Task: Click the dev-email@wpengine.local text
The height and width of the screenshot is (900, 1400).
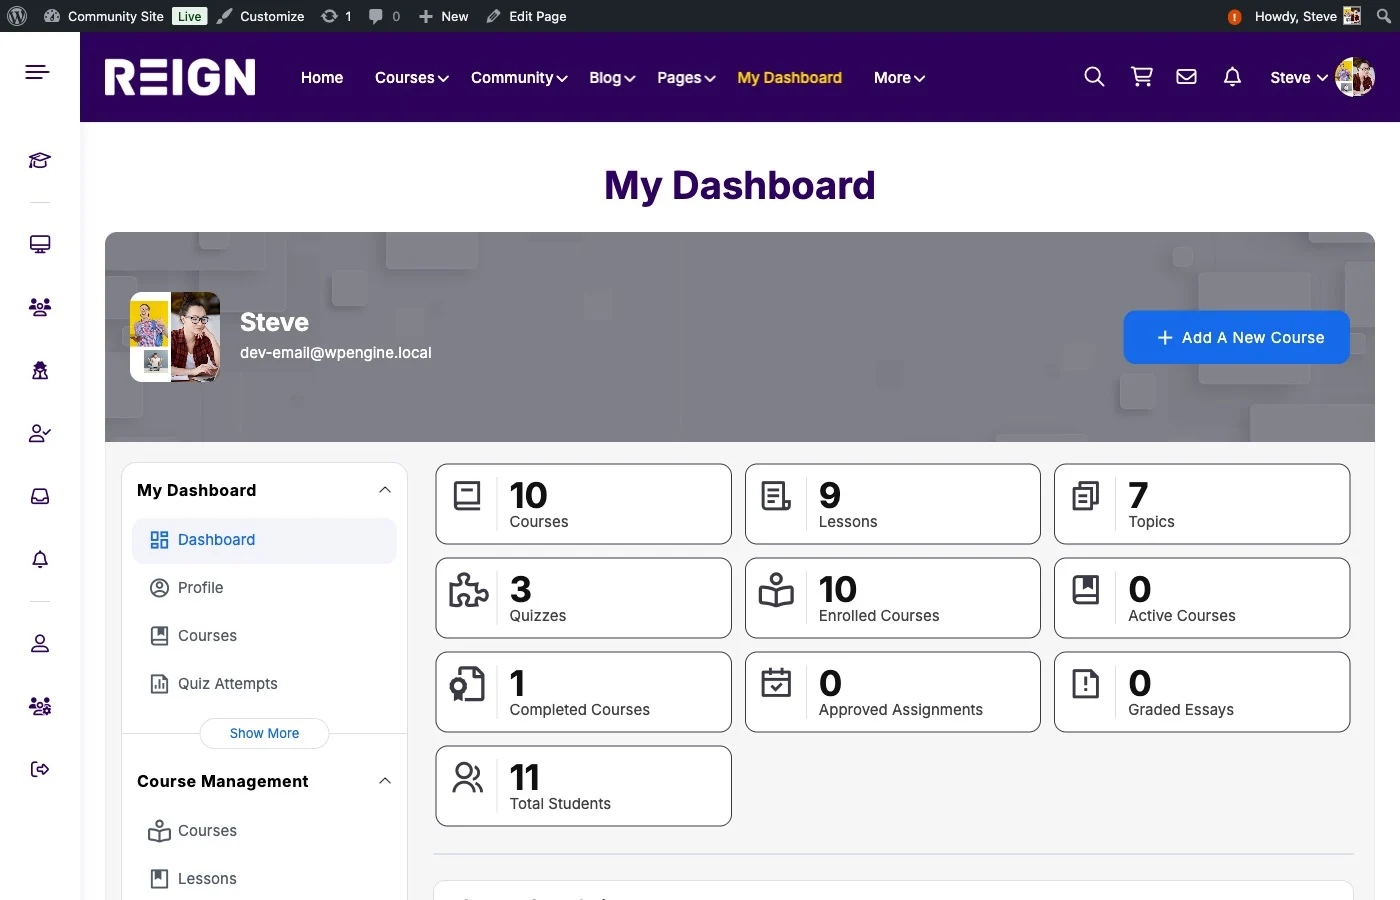Action: [x=336, y=353]
